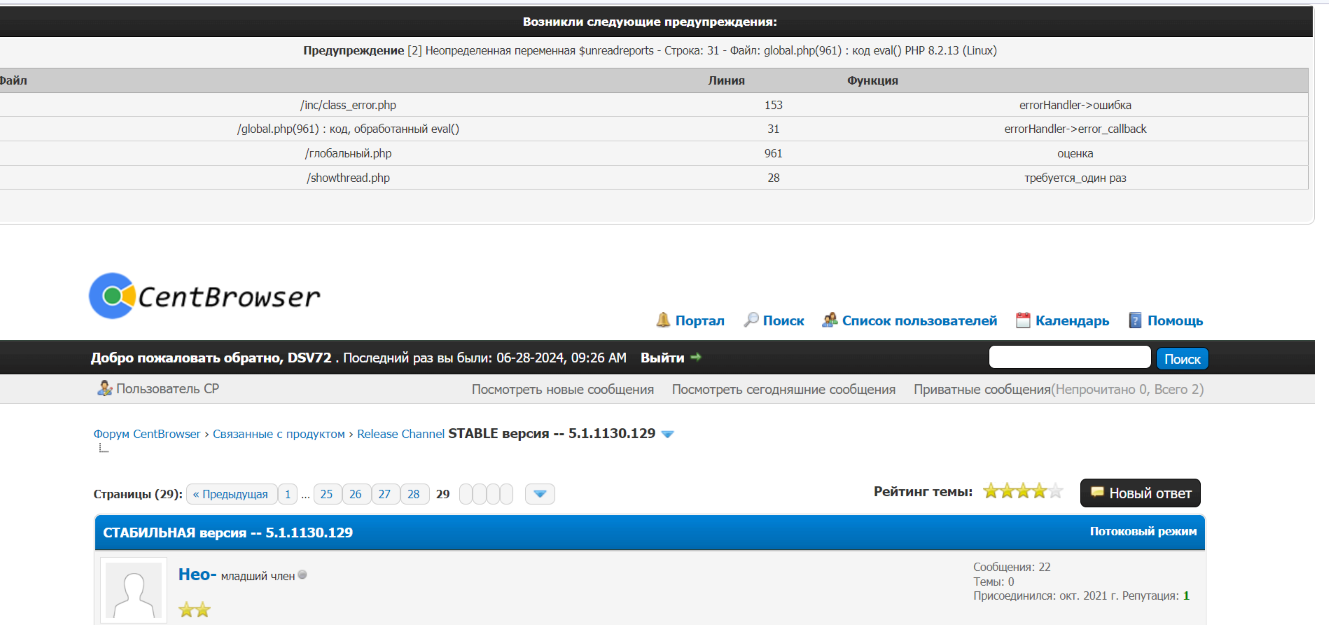1329x625 pixels.
Task: Click Neo- offline status indicator
Action: 302,575
